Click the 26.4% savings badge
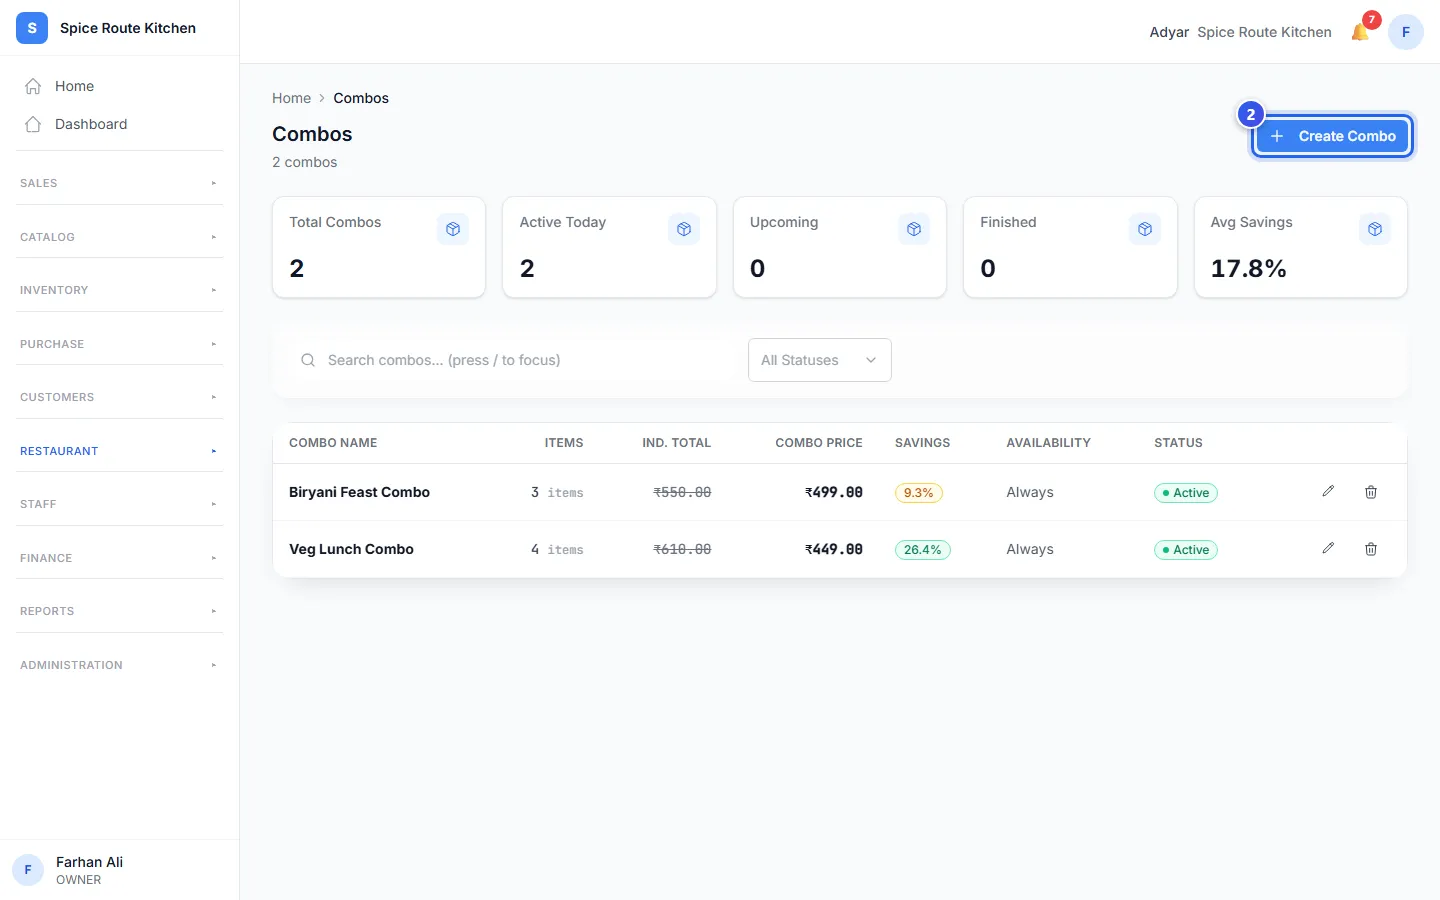 [922, 550]
